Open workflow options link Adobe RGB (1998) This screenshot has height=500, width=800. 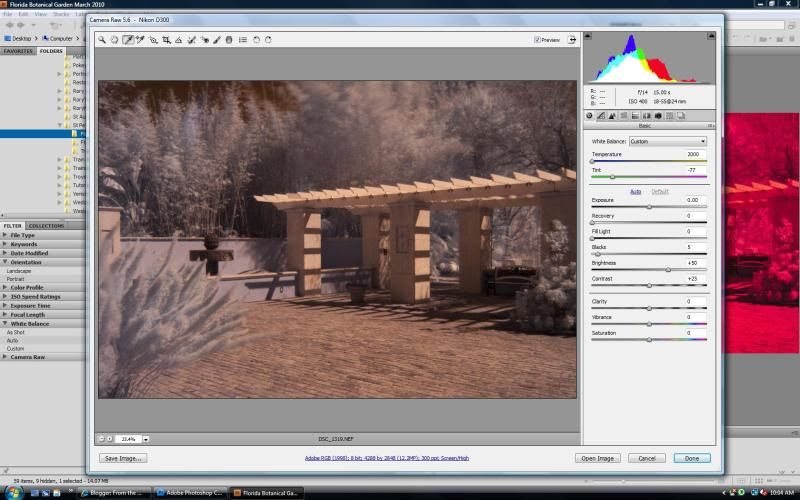(x=387, y=458)
